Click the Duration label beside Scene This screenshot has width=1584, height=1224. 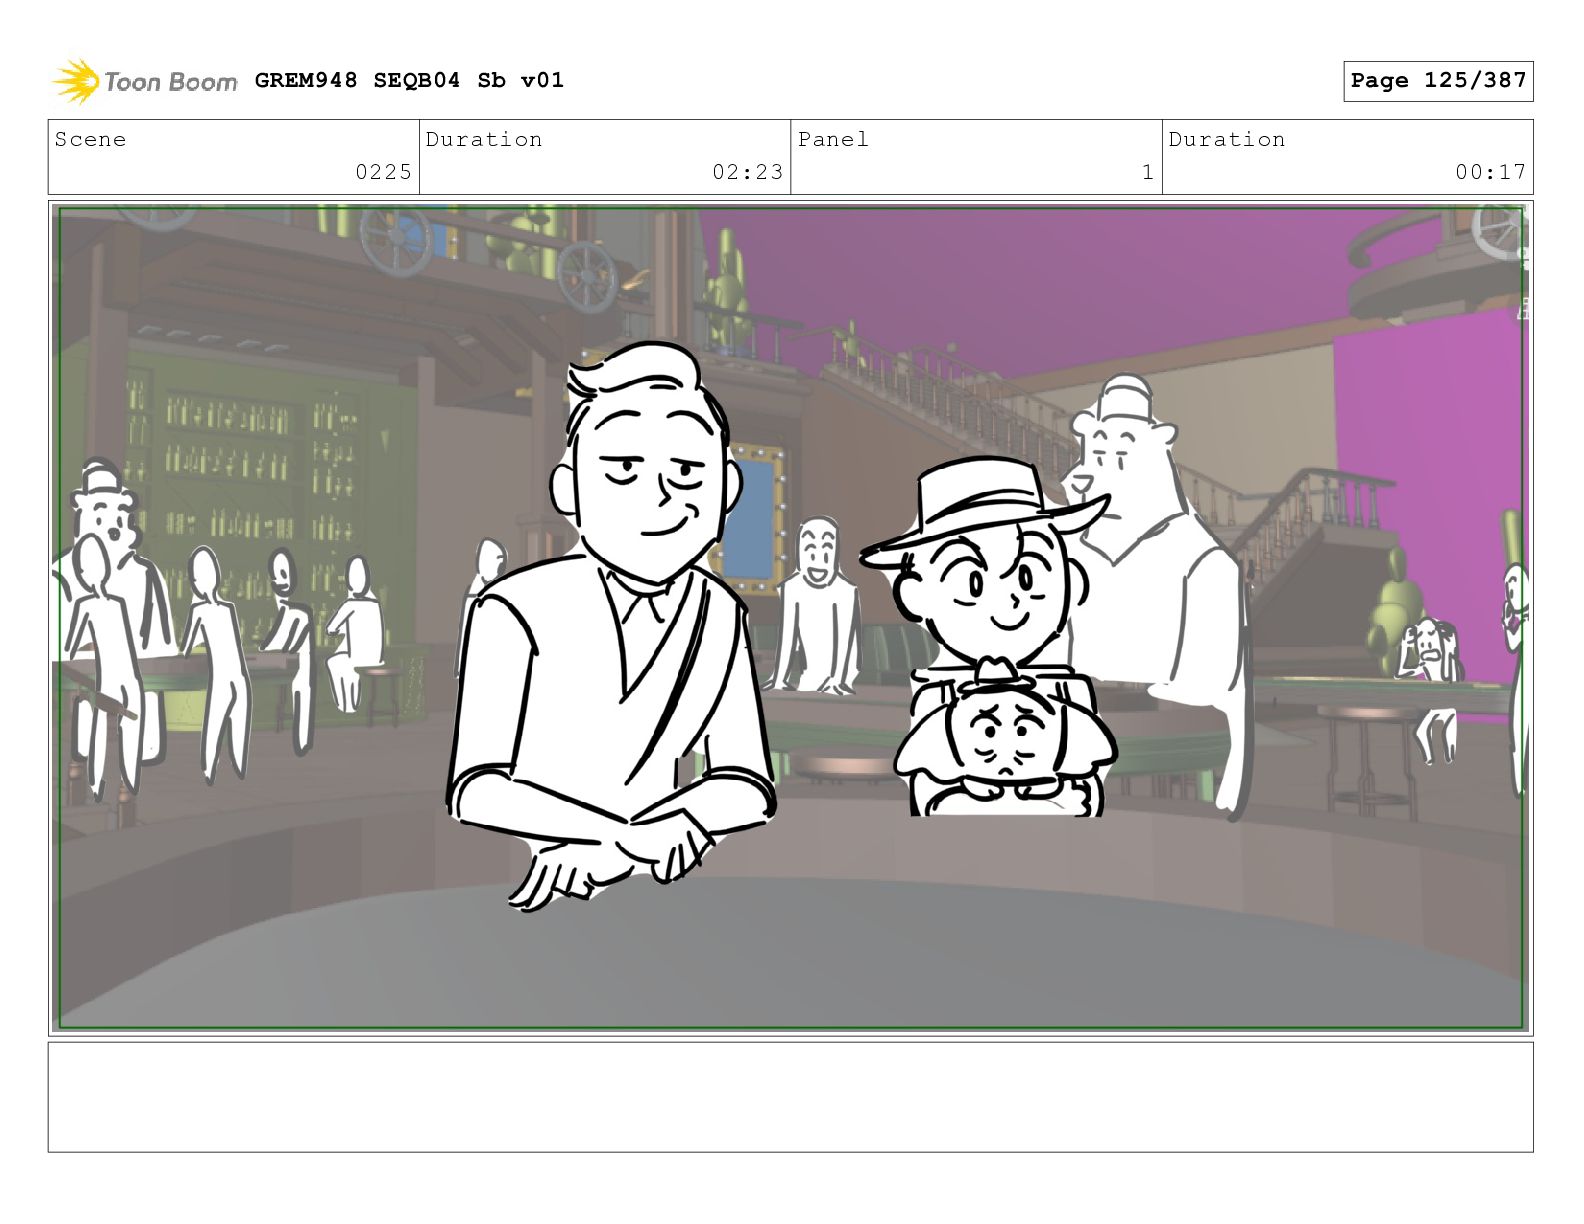click(x=484, y=139)
